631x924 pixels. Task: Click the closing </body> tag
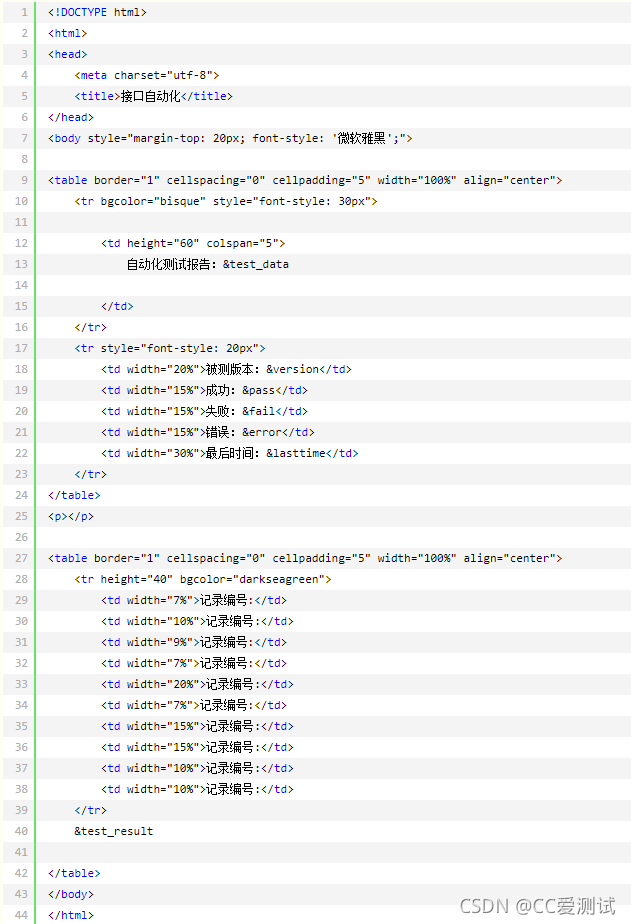pos(71,895)
